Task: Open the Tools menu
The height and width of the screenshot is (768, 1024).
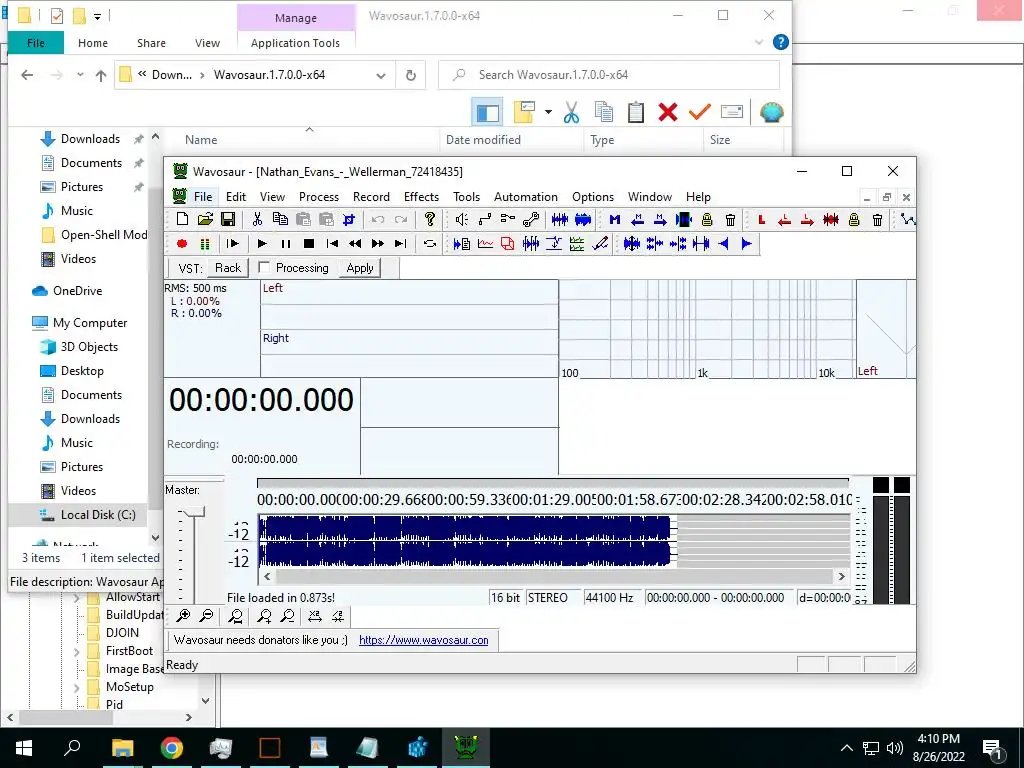Action: click(x=466, y=197)
